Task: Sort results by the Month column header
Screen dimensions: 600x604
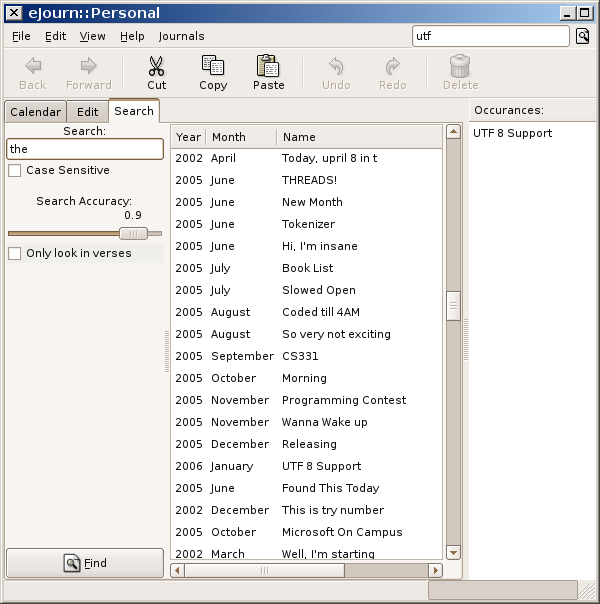Action: [x=241, y=137]
